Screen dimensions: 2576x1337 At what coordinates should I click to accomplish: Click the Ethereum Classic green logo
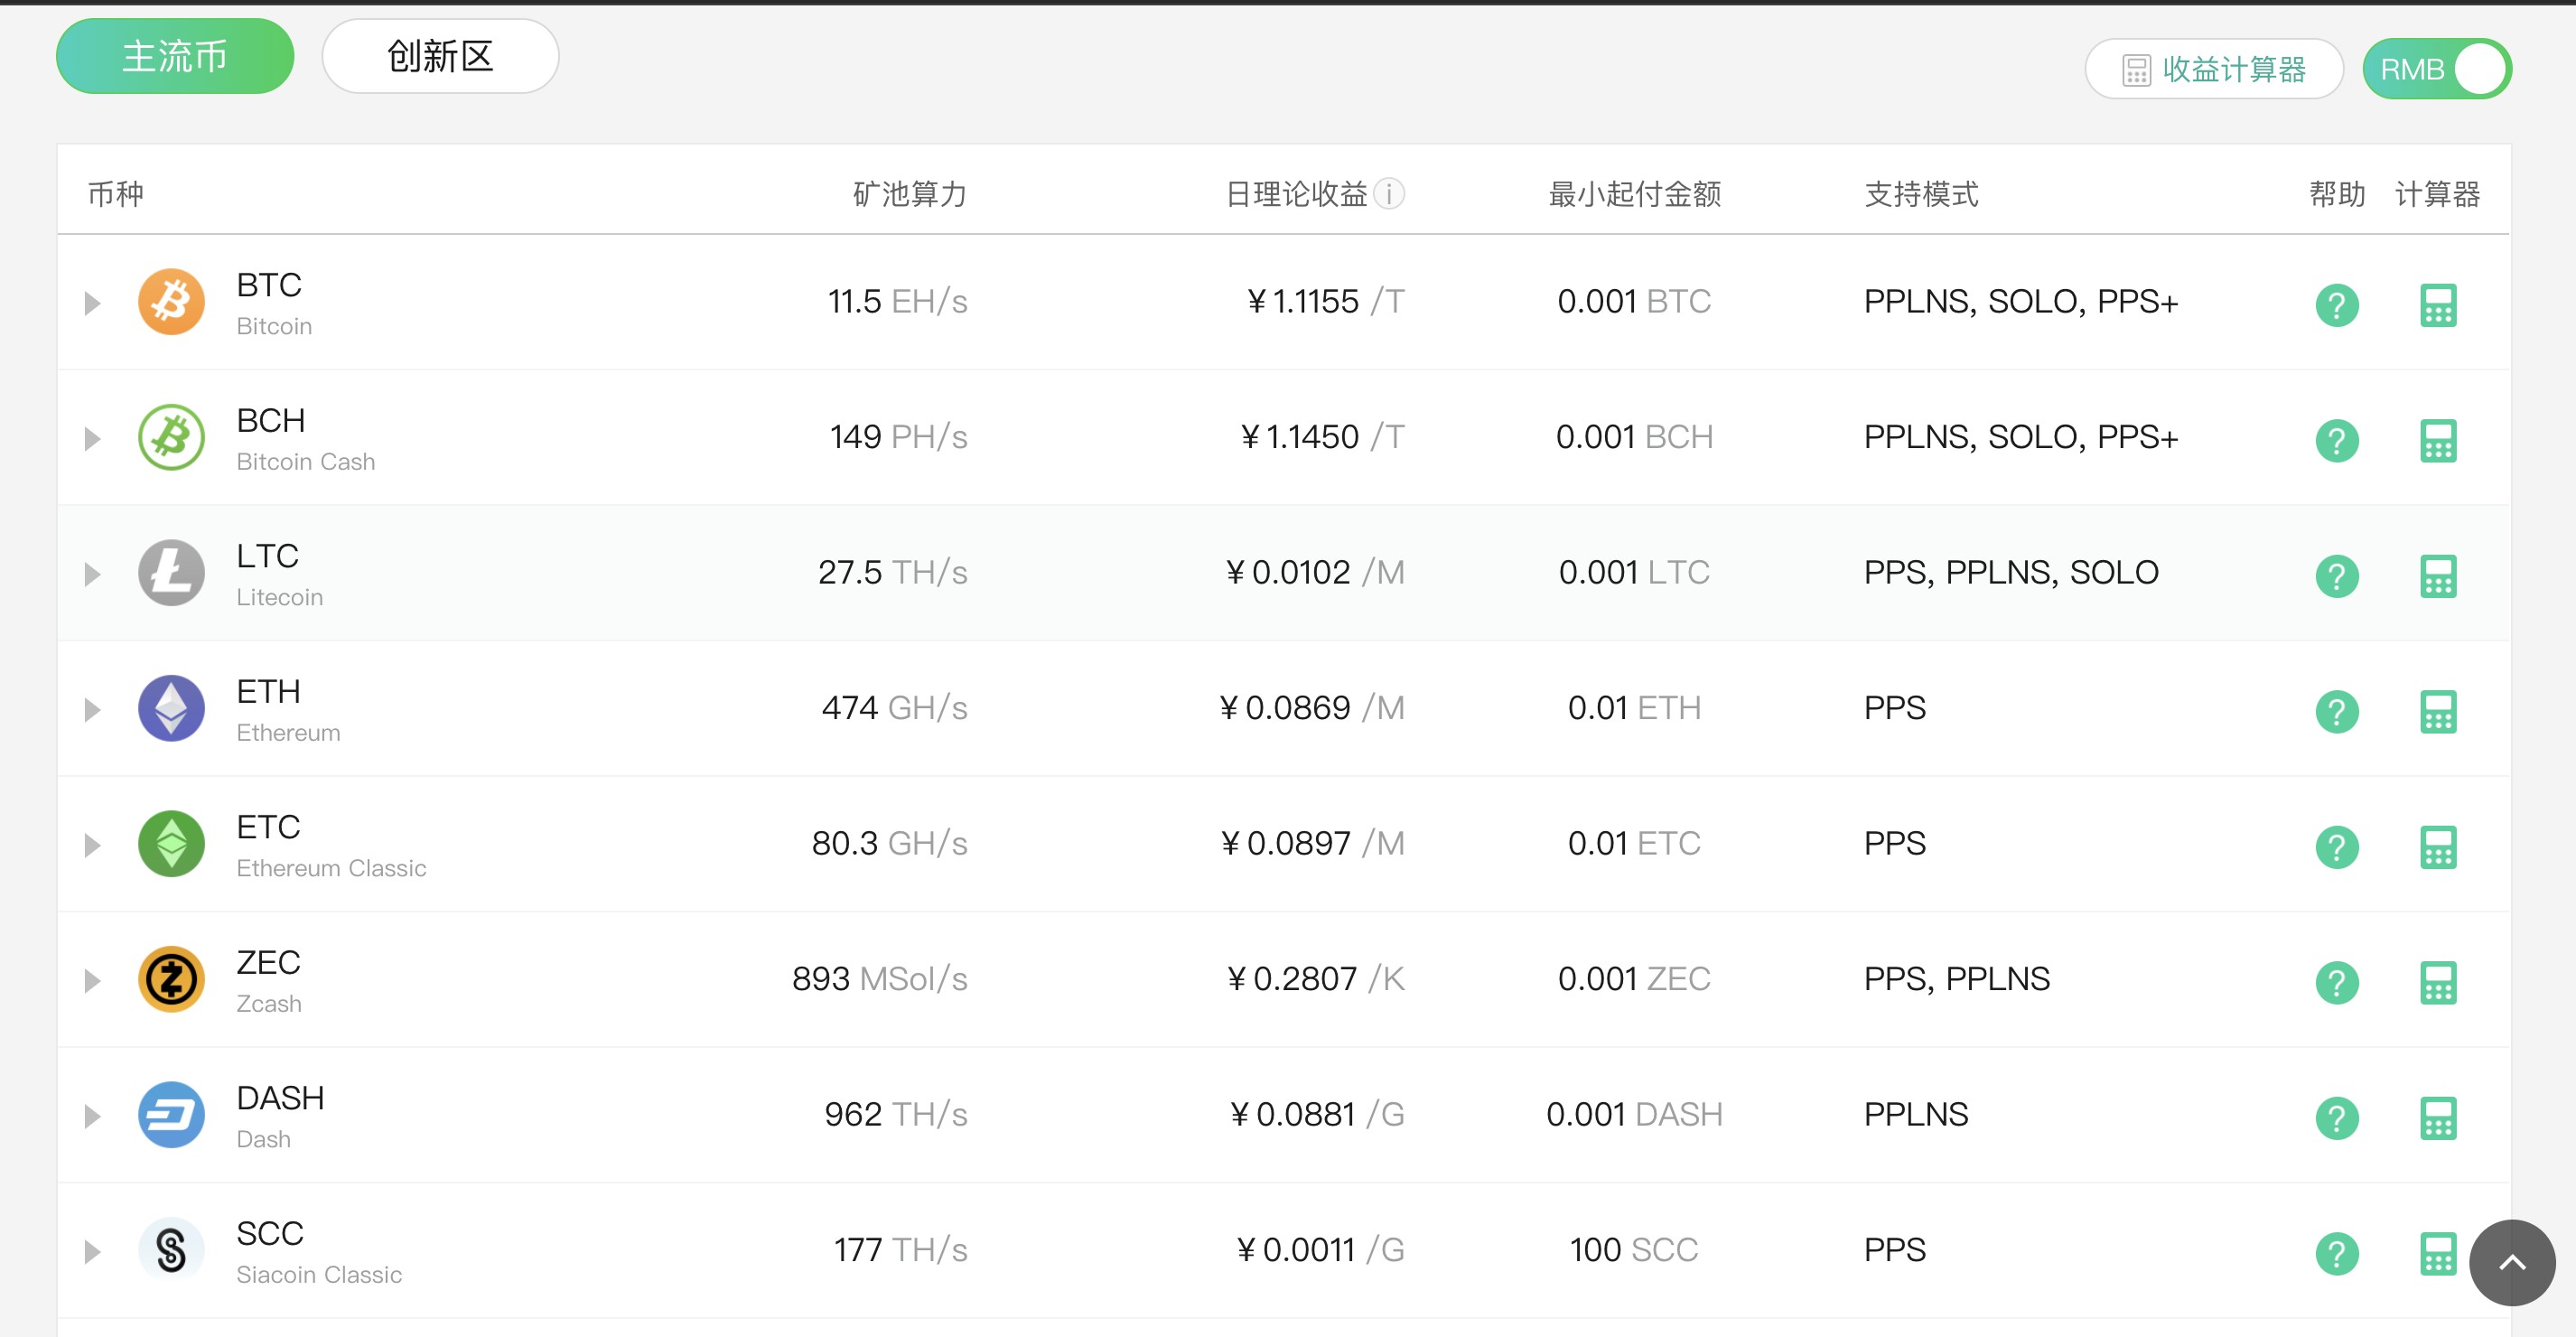(x=171, y=843)
